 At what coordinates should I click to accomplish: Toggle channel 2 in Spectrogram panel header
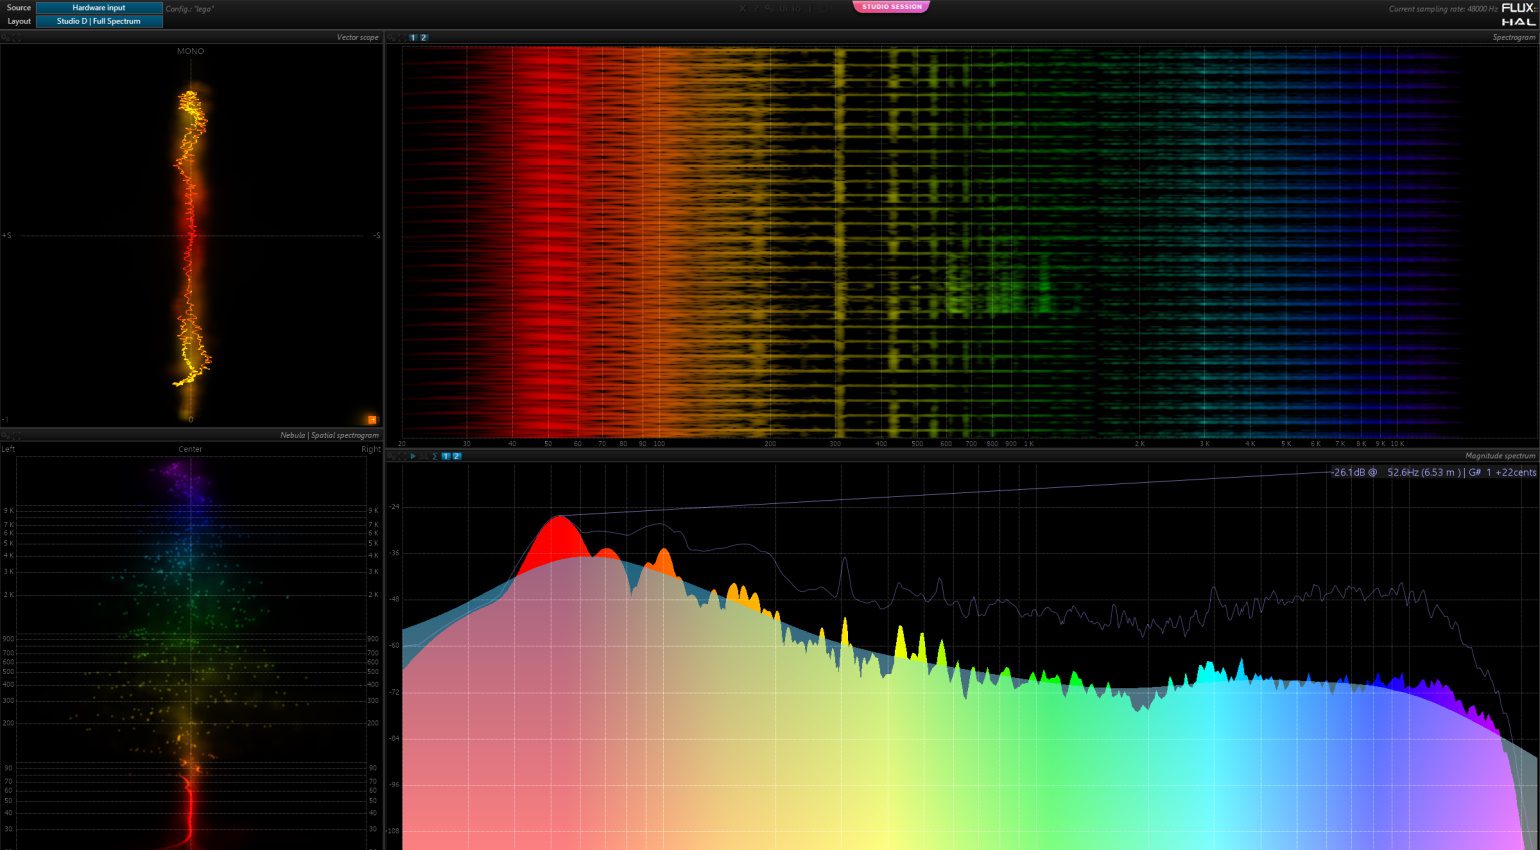coord(423,38)
